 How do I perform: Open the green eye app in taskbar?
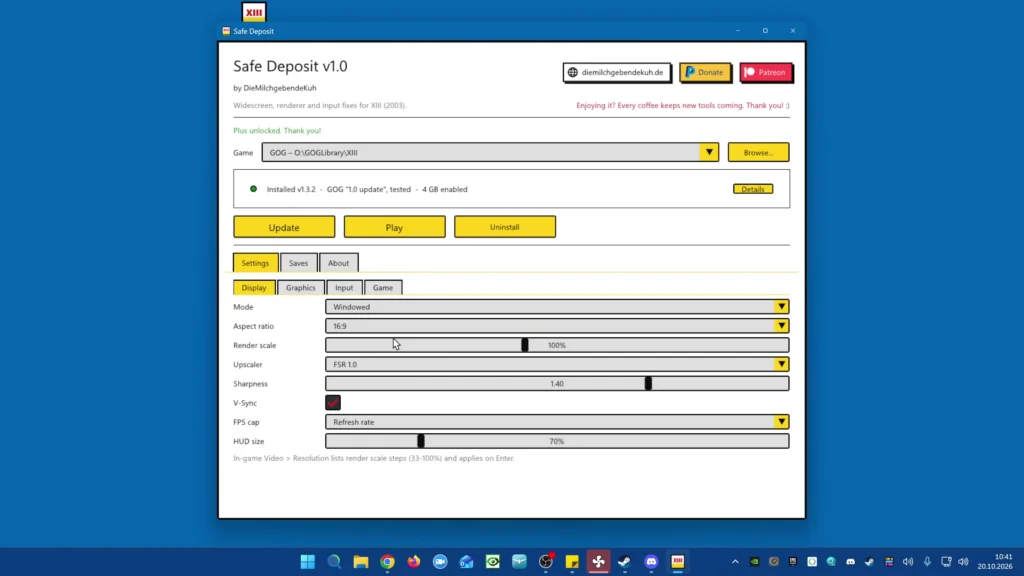[x=493, y=562]
